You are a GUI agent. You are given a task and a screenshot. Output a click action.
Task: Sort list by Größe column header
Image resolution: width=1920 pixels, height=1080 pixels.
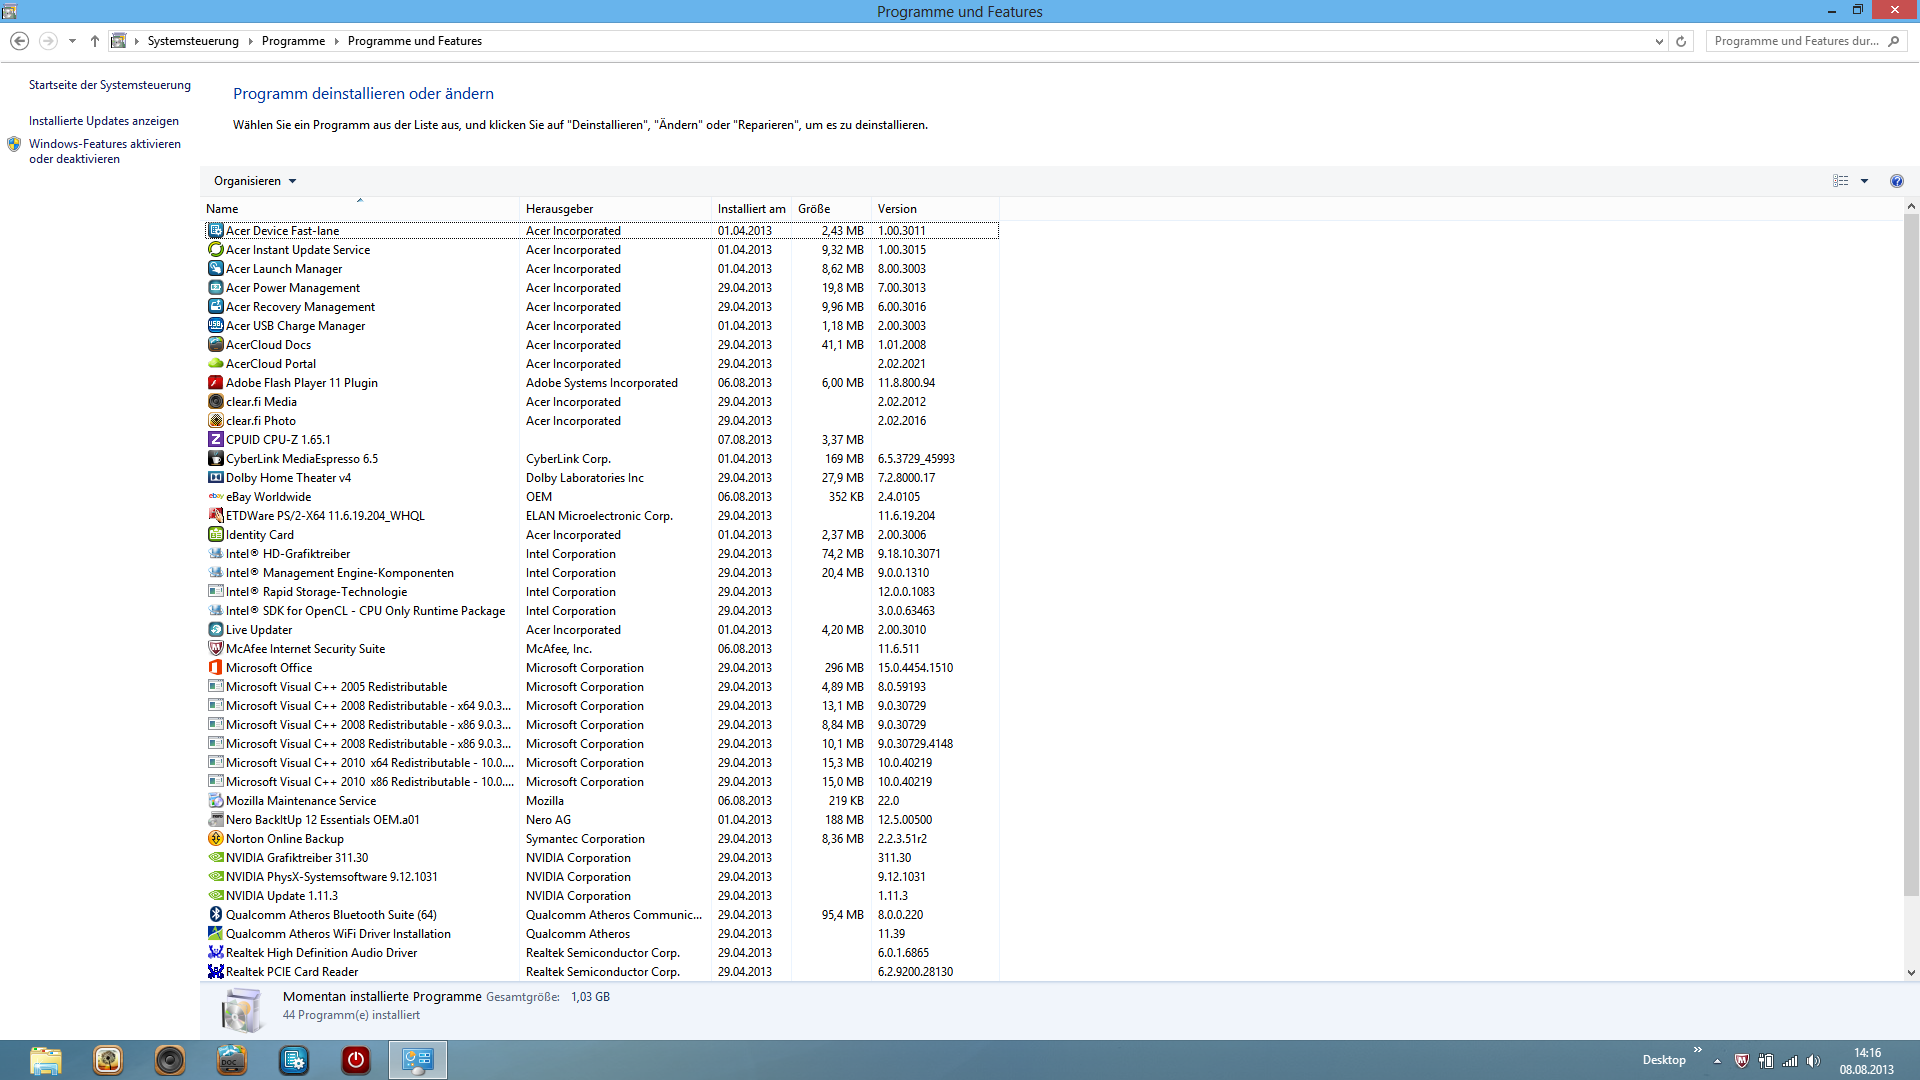coord(814,209)
